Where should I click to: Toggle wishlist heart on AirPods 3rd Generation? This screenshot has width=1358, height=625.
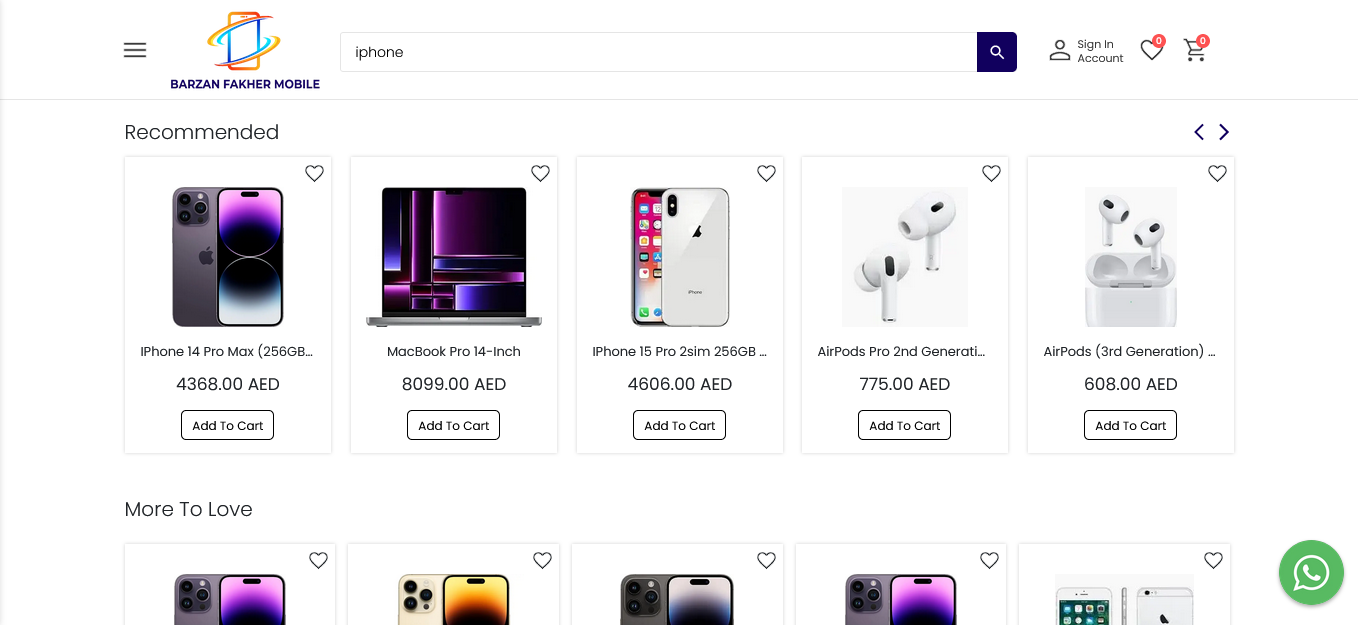pos(1217,173)
